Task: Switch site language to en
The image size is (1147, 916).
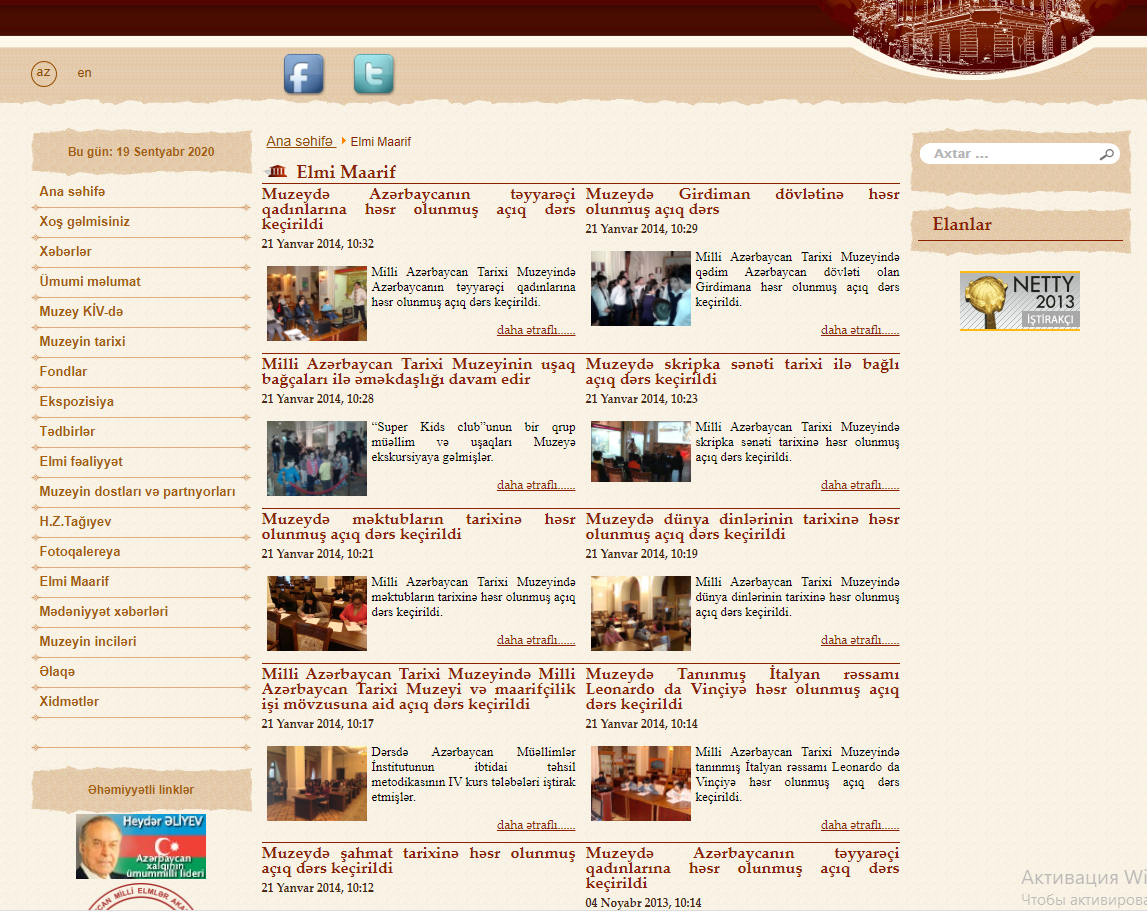Action: pyautogui.click(x=85, y=73)
